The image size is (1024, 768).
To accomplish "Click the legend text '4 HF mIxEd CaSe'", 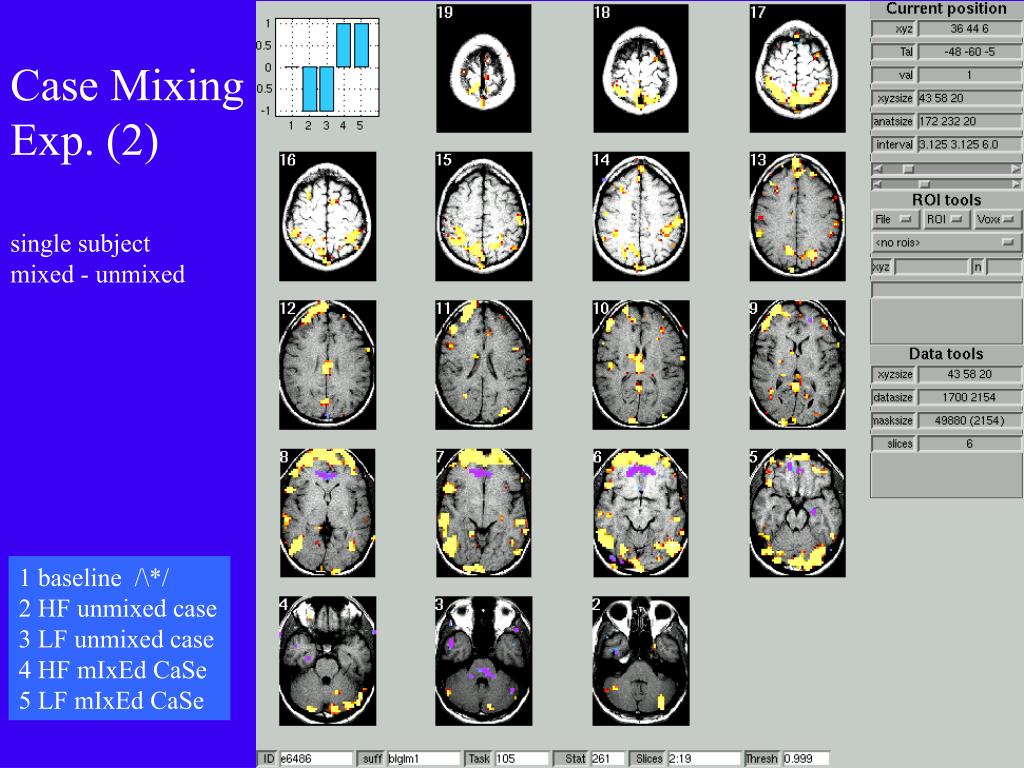I will (112, 670).
